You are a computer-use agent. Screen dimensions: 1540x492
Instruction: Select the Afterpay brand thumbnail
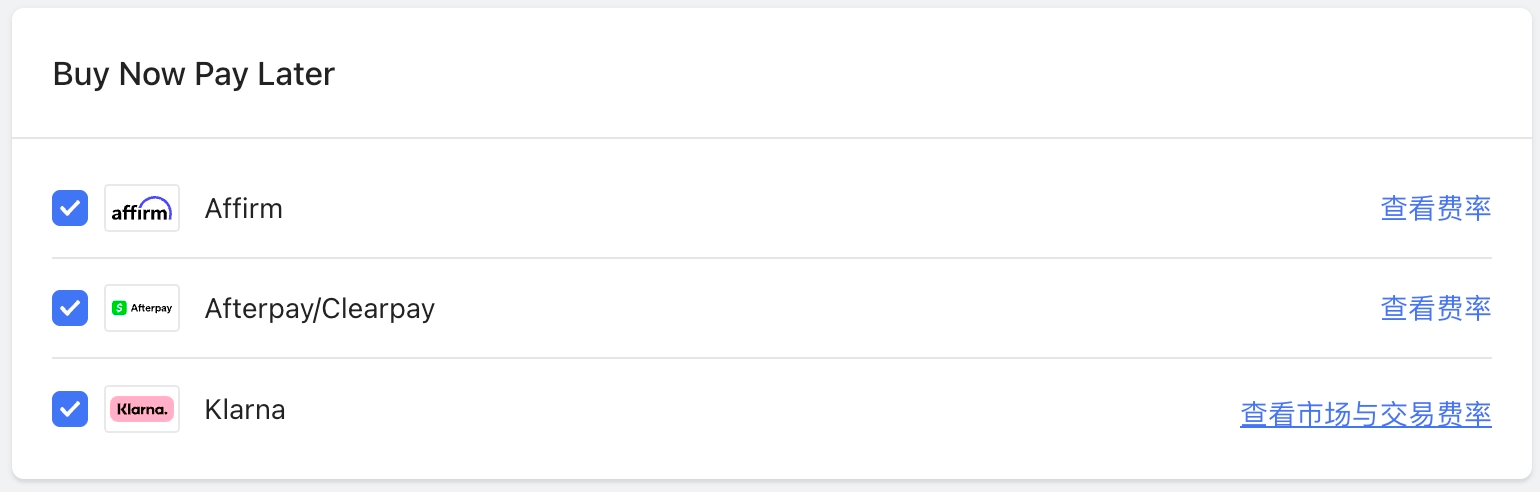pyautogui.click(x=142, y=308)
